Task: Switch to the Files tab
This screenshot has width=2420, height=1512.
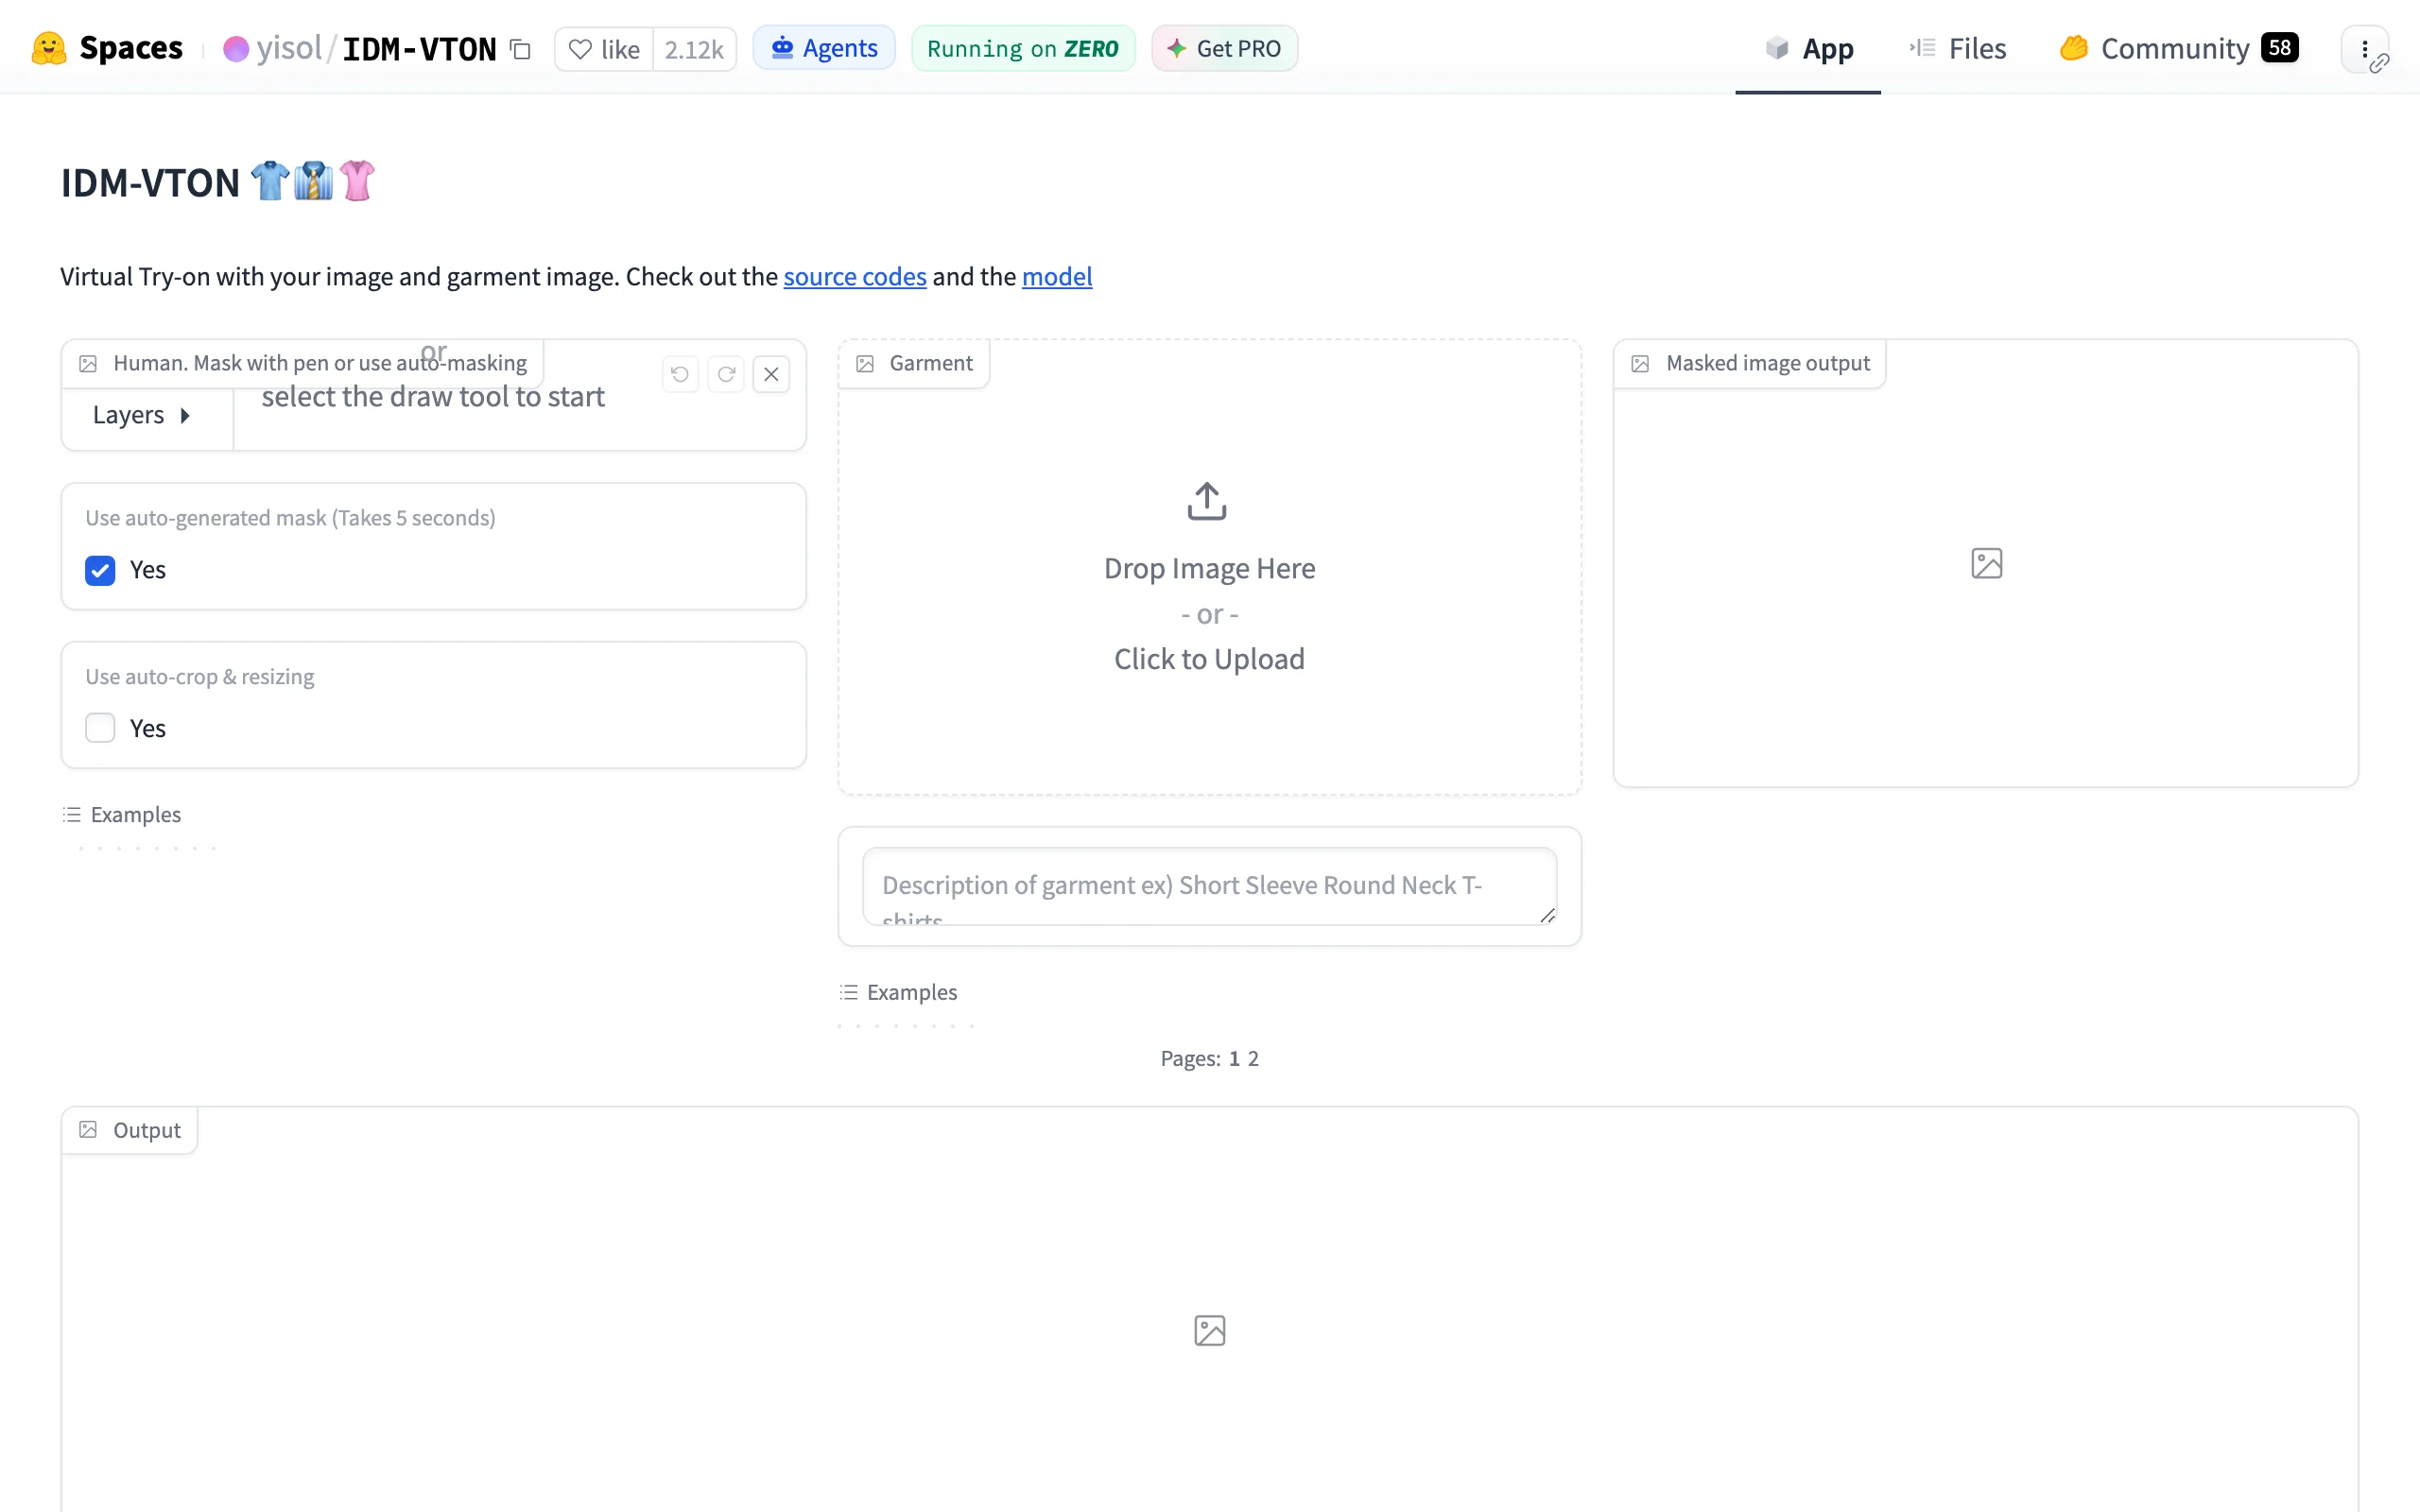Action: [x=1958, y=48]
